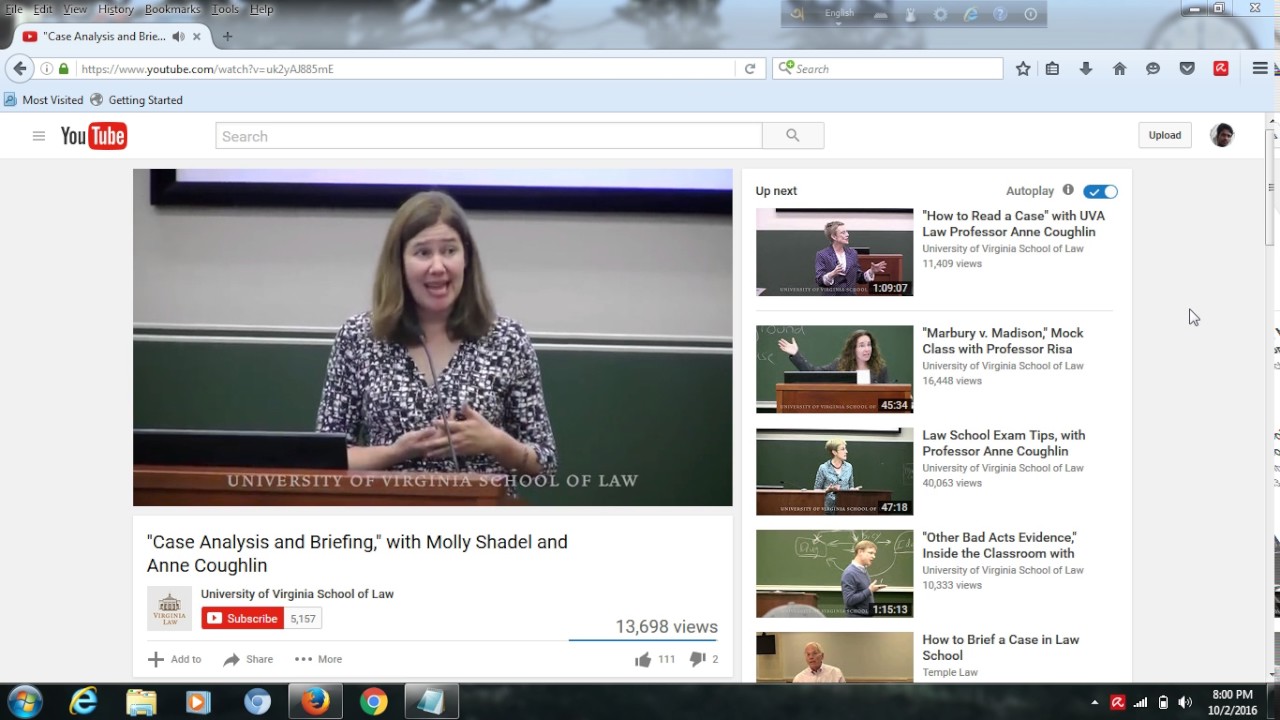
Task: Click the Virginia Law channel avatar
Action: click(169, 608)
